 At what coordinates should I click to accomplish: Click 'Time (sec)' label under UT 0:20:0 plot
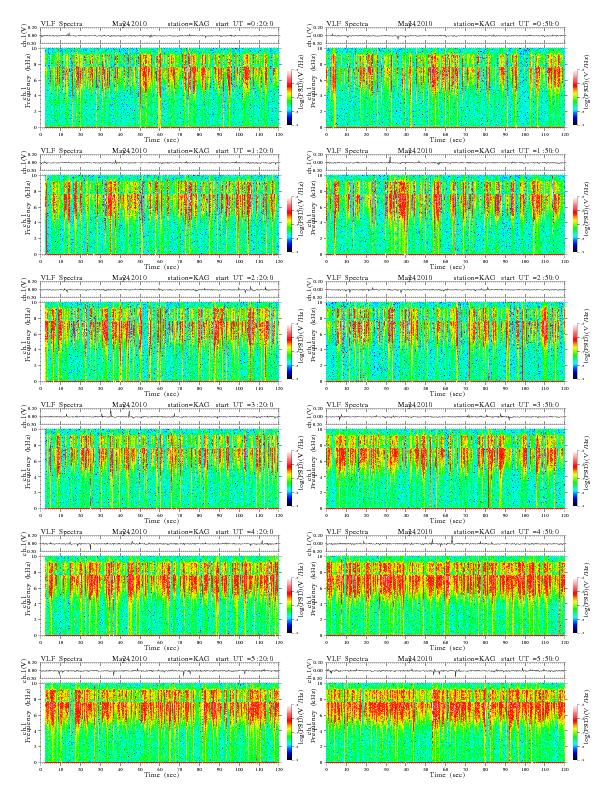[162, 139]
